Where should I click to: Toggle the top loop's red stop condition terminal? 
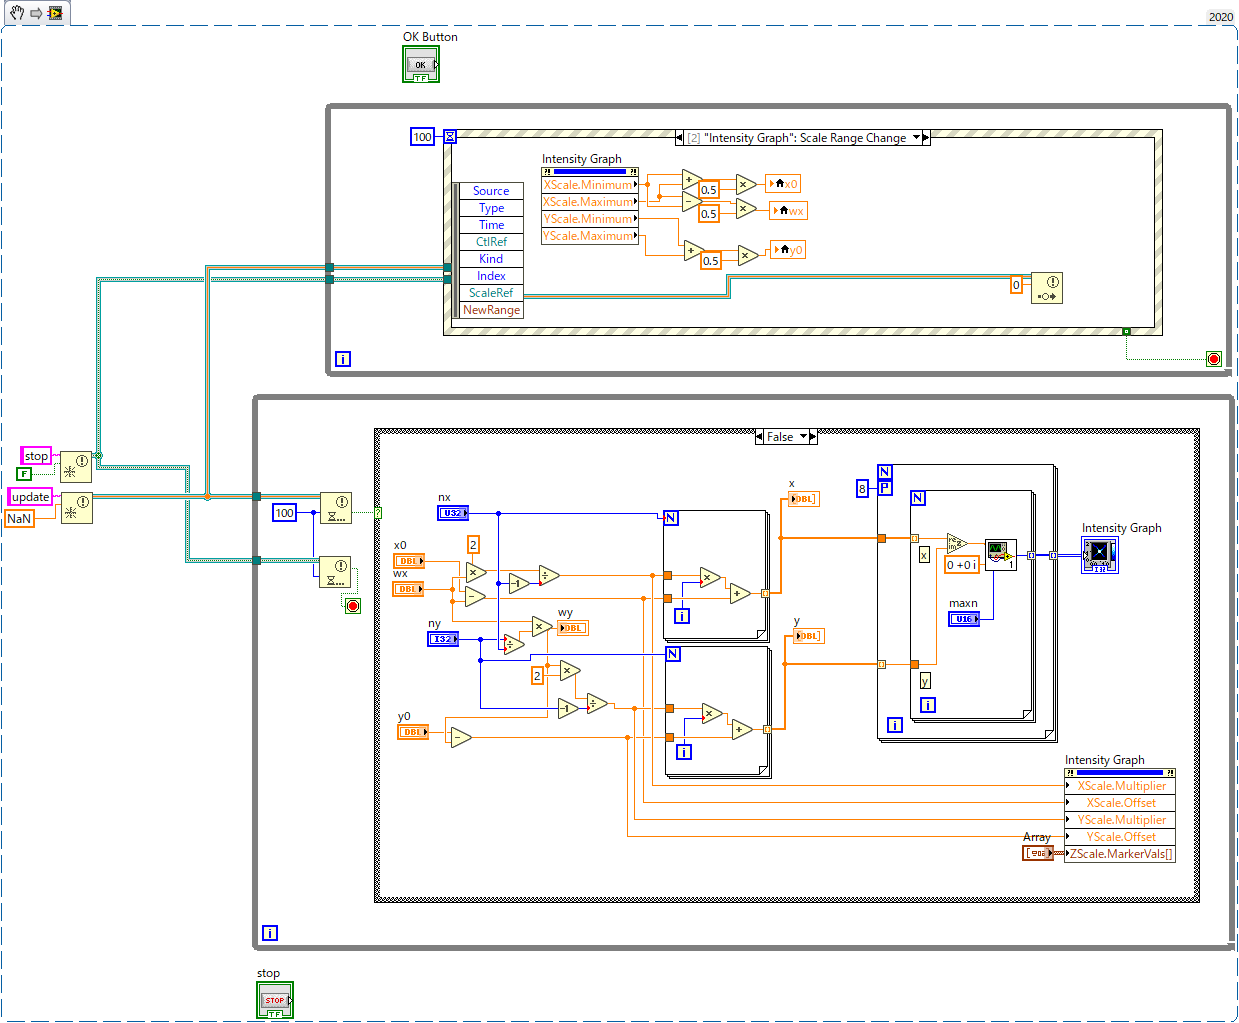coord(1214,359)
